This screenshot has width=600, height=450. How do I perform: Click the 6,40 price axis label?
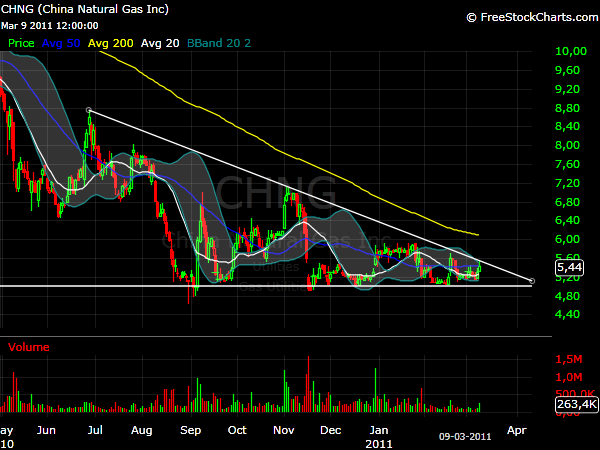pos(567,220)
